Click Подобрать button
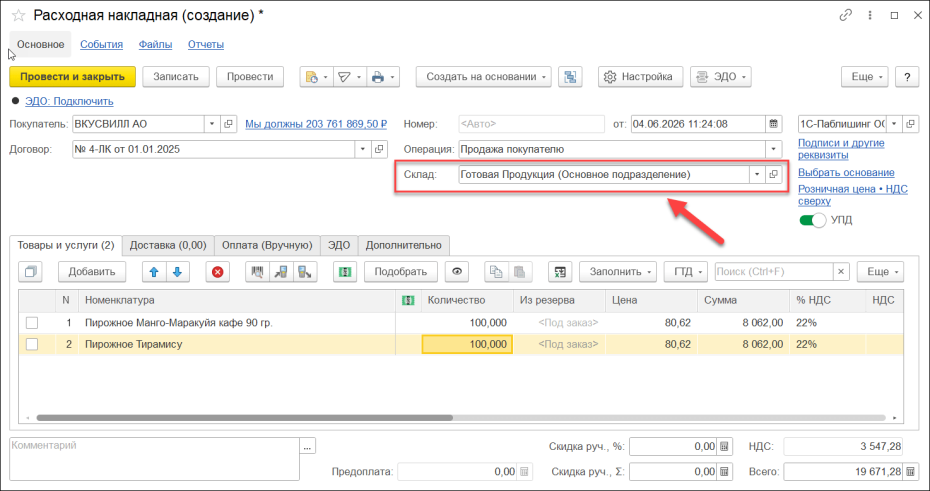The image size is (930, 491). point(401,272)
